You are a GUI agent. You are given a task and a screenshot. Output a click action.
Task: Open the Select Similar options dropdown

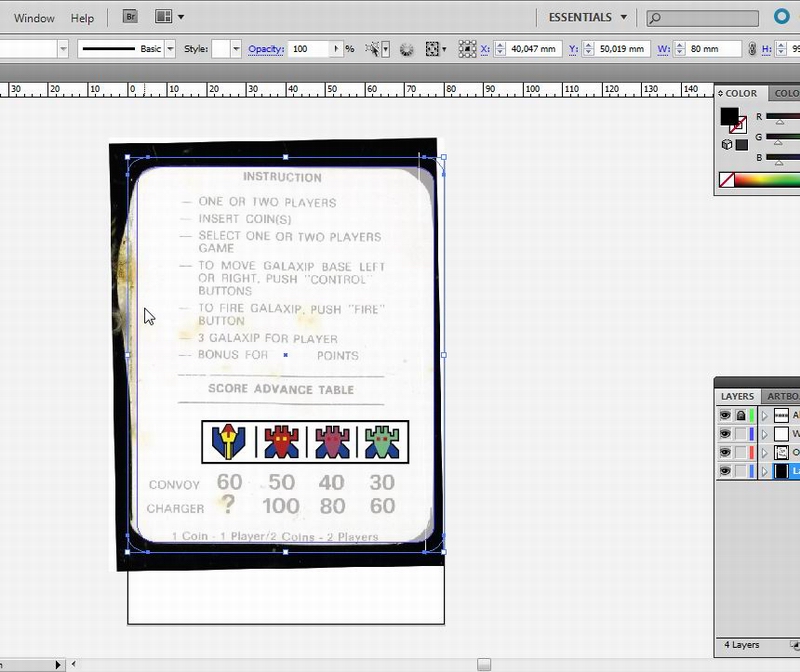(386, 49)
